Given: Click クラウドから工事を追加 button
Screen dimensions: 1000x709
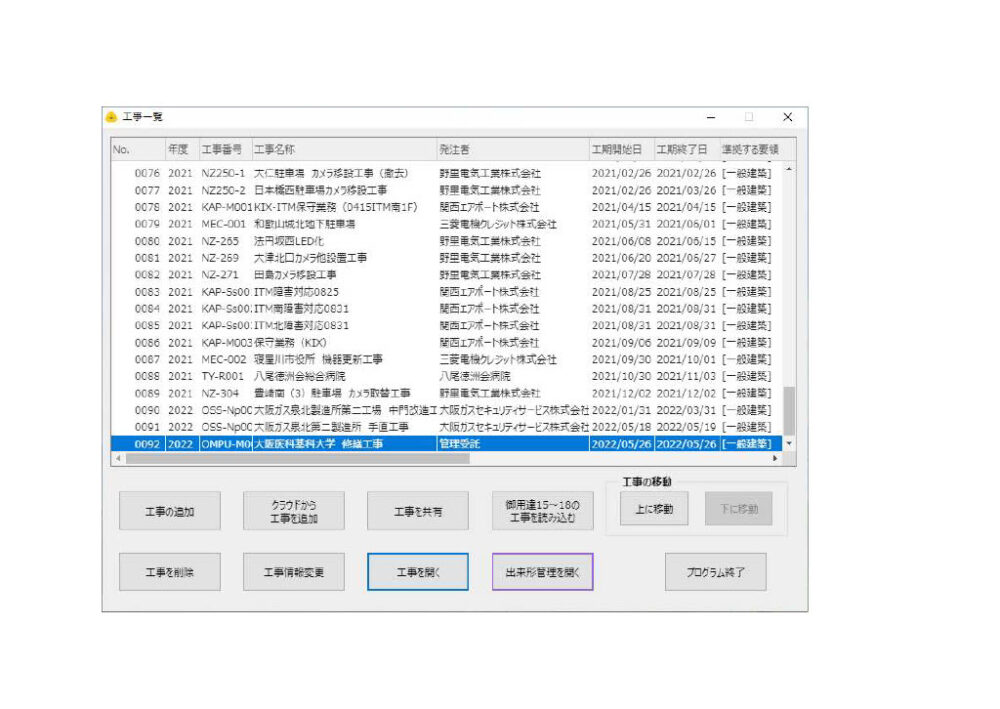Looking at the screenshot, I should coord(293,511).
